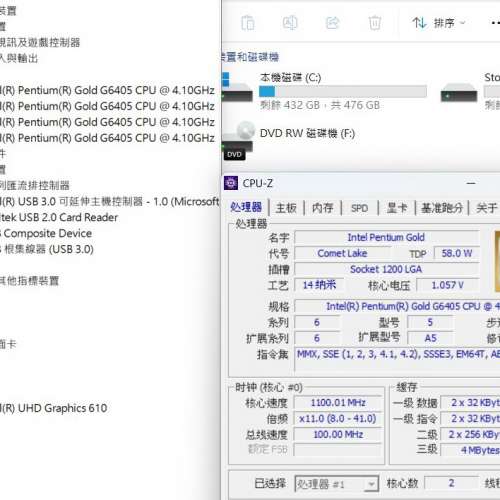Switch to the 处理器 tab in CPU-Z

246,207
